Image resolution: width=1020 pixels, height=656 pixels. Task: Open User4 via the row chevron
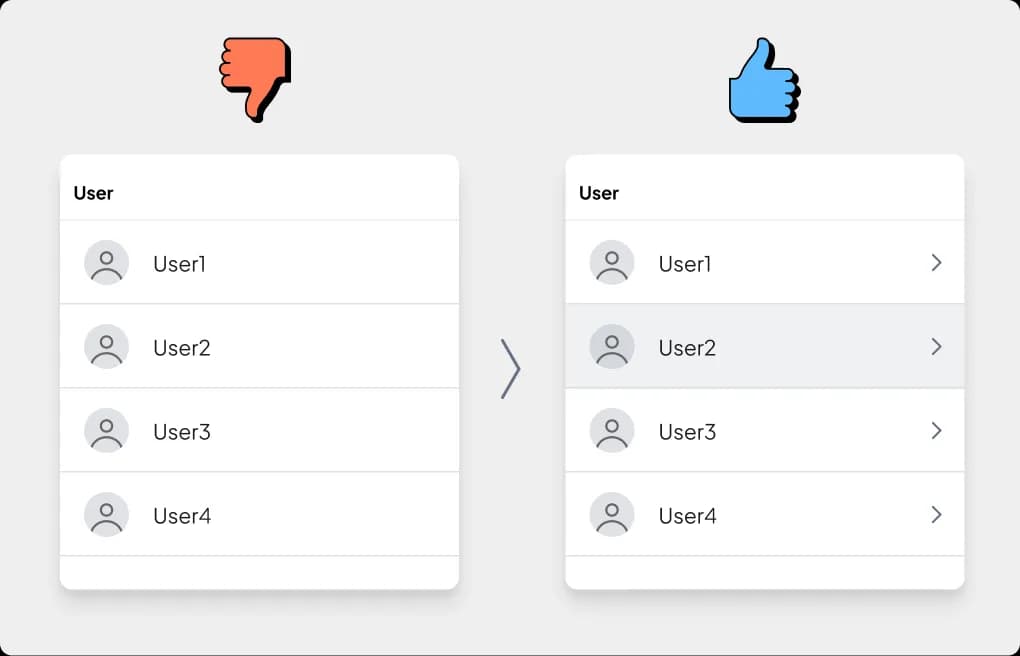point(936,514)
